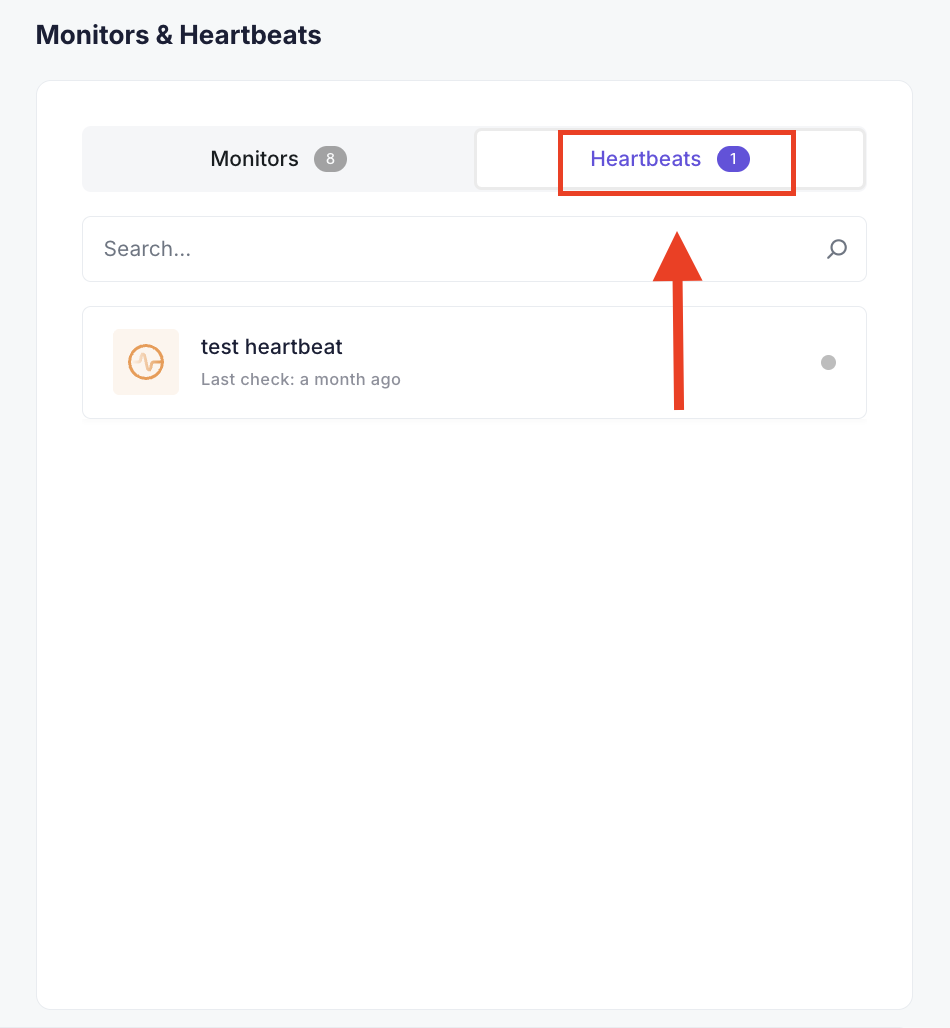950x1028 pixels.
Task: Click the gray status dot on test heartbeat
Action: click(828, 363)
